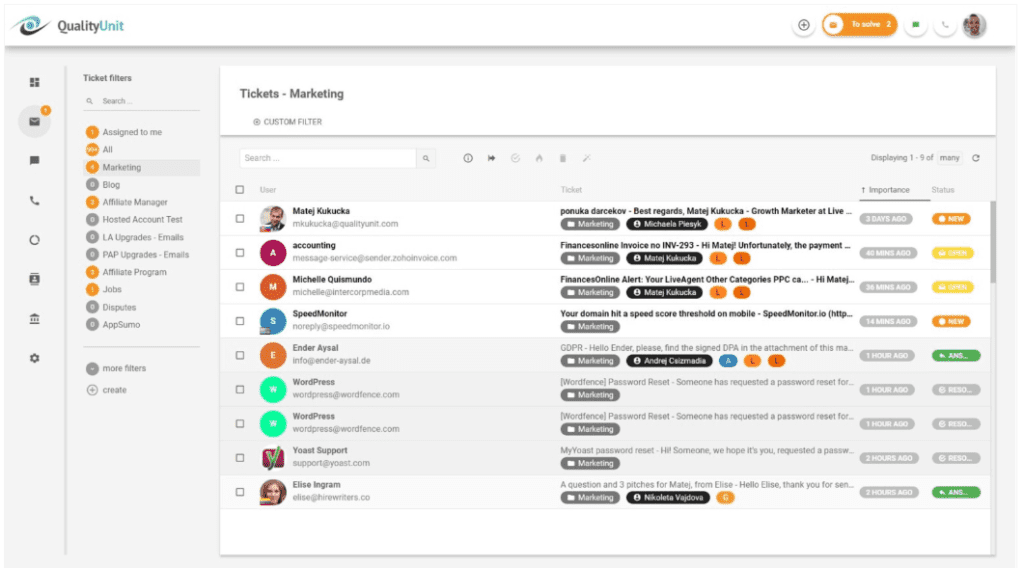The height and width of the screenshot is (568, 1024).
Task: Click the Michaela Plesyk assignee tag
Action: point(667,224)
